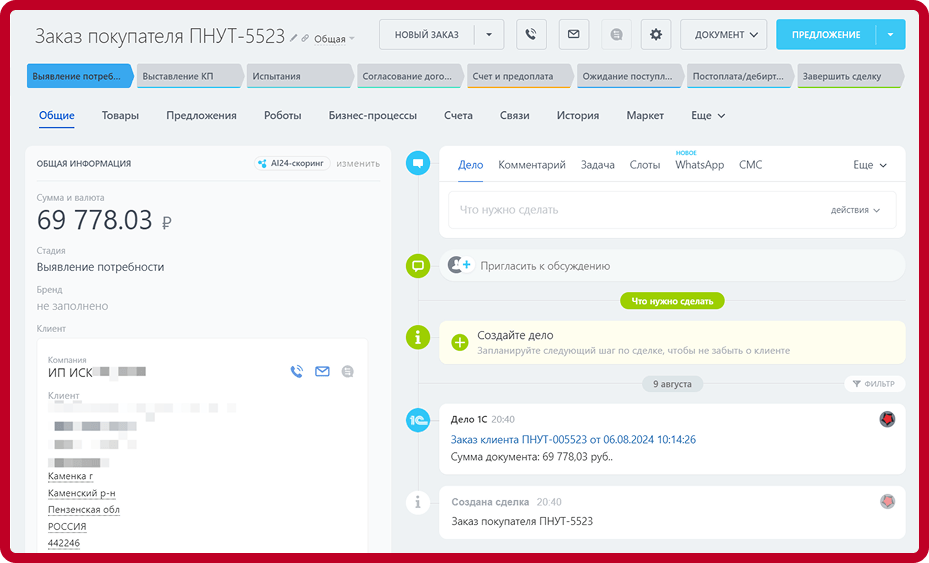Viewport: 929px width, 563px height.
Task: Click the изменить link in Общая информация
Action: point(358,164)
